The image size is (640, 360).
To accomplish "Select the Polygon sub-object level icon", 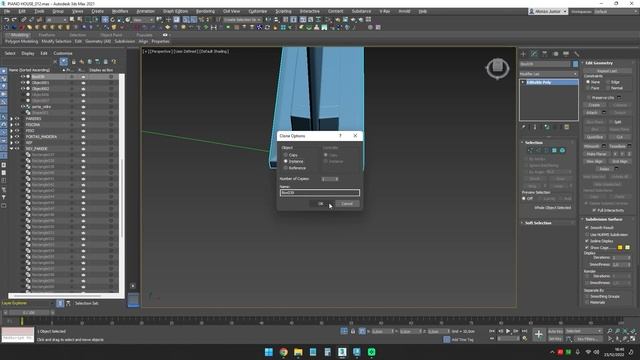I will coord(554,151).
